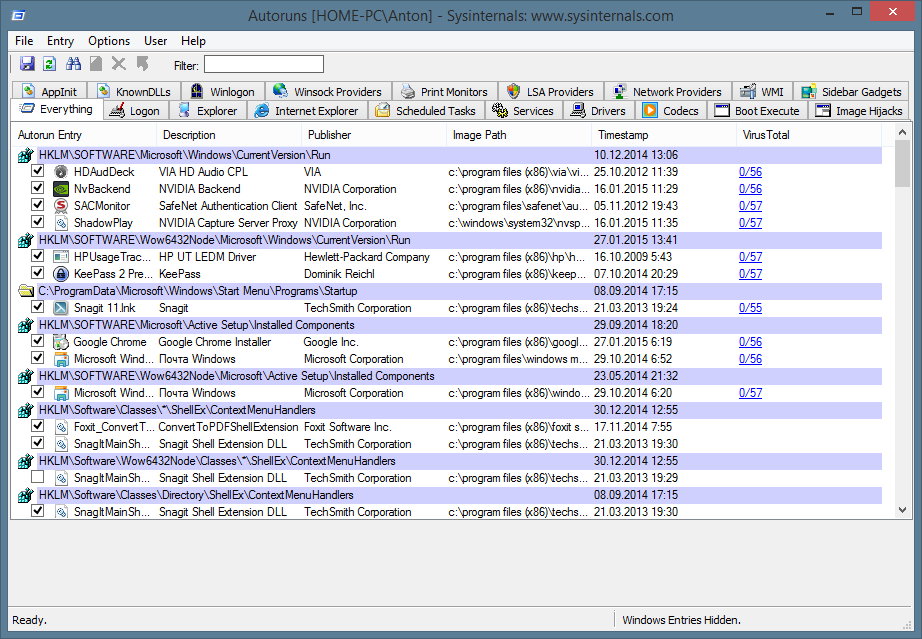The width and height of the screenshot is (922, 639).
Task: Disable the Snagit 11.lnk startup checkbox
Action: point(38,308)
